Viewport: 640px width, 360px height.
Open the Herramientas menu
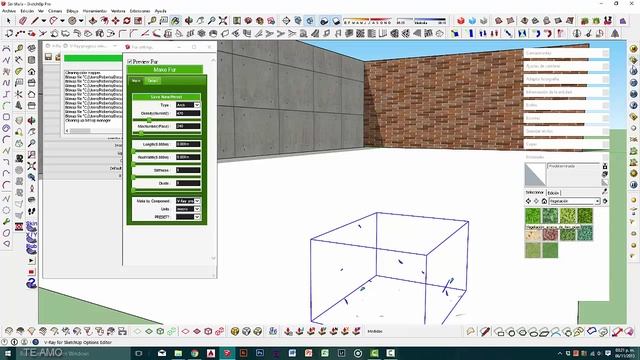(x=95, y=11)
